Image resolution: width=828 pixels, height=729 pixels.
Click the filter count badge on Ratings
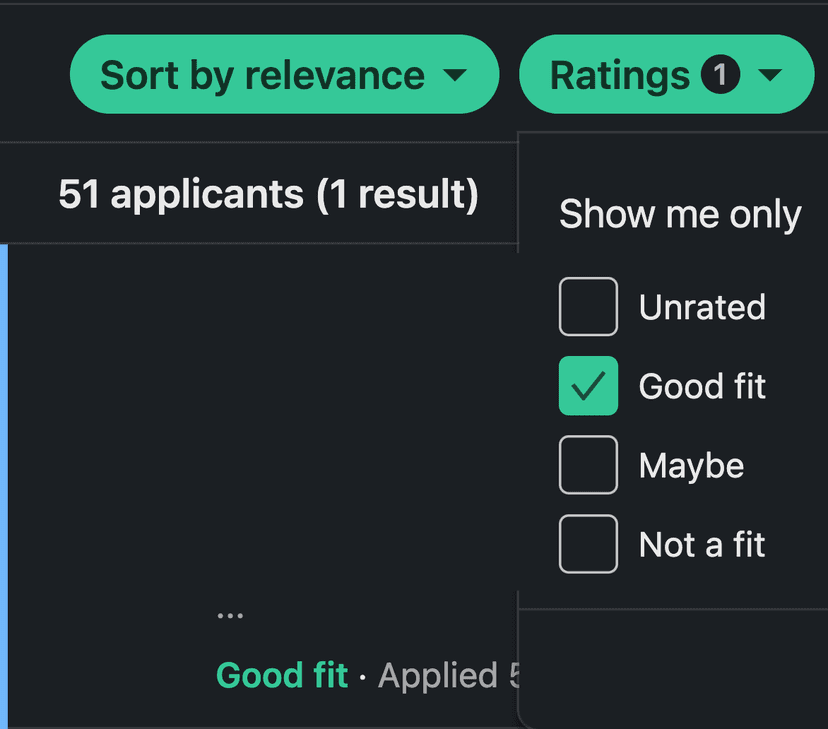point(720,75)
